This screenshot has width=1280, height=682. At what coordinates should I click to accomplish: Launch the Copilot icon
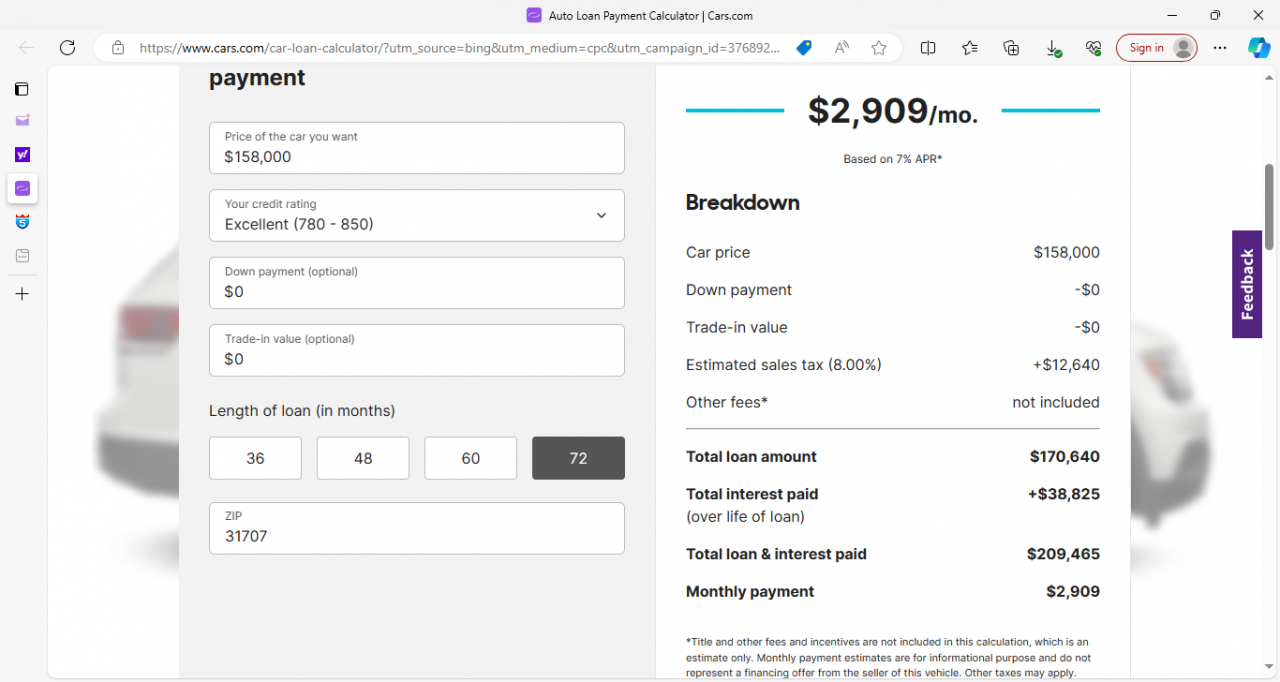point(1258,47)
